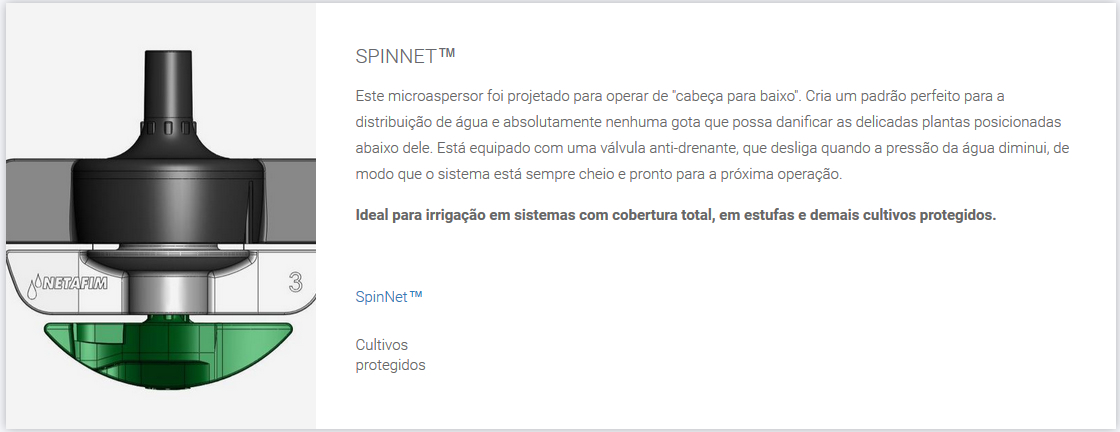Click the quoted phrase "cabeça para baixo"

pos(735,95)
